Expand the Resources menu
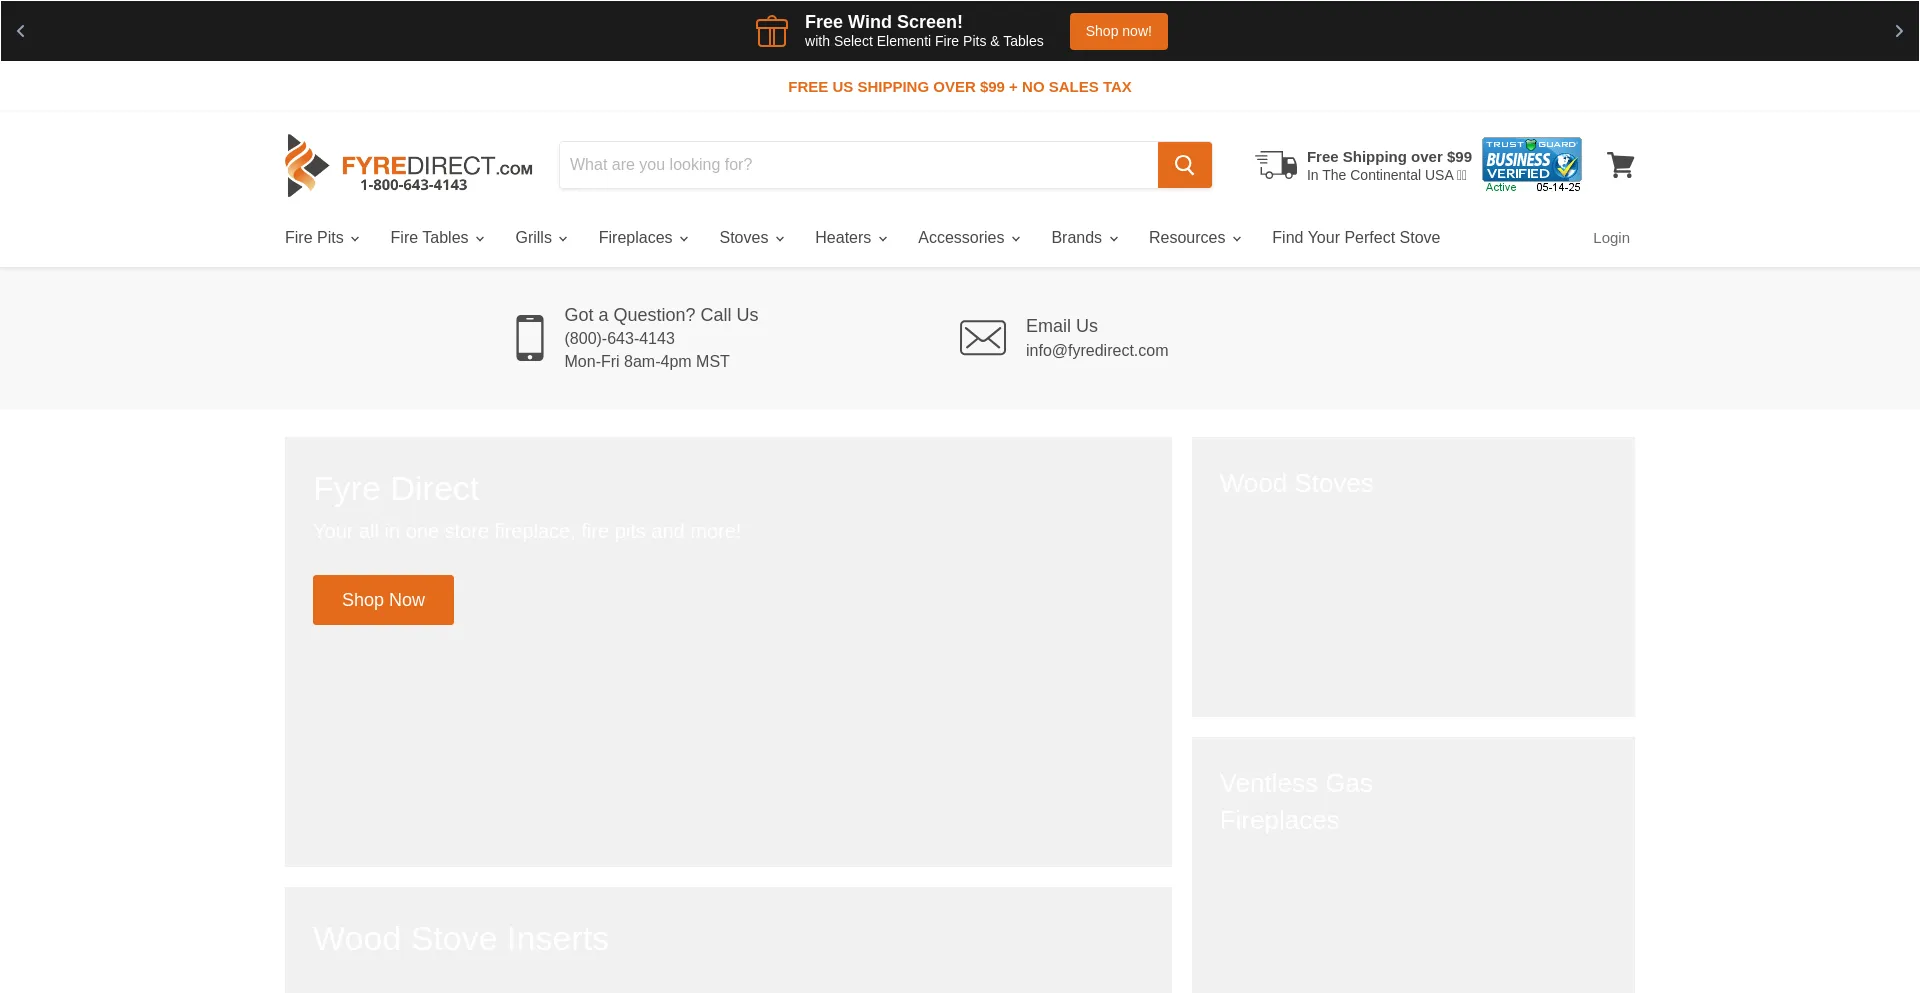The height and width of the screenshot is (993, 1920). click(x=1194, y=238)
